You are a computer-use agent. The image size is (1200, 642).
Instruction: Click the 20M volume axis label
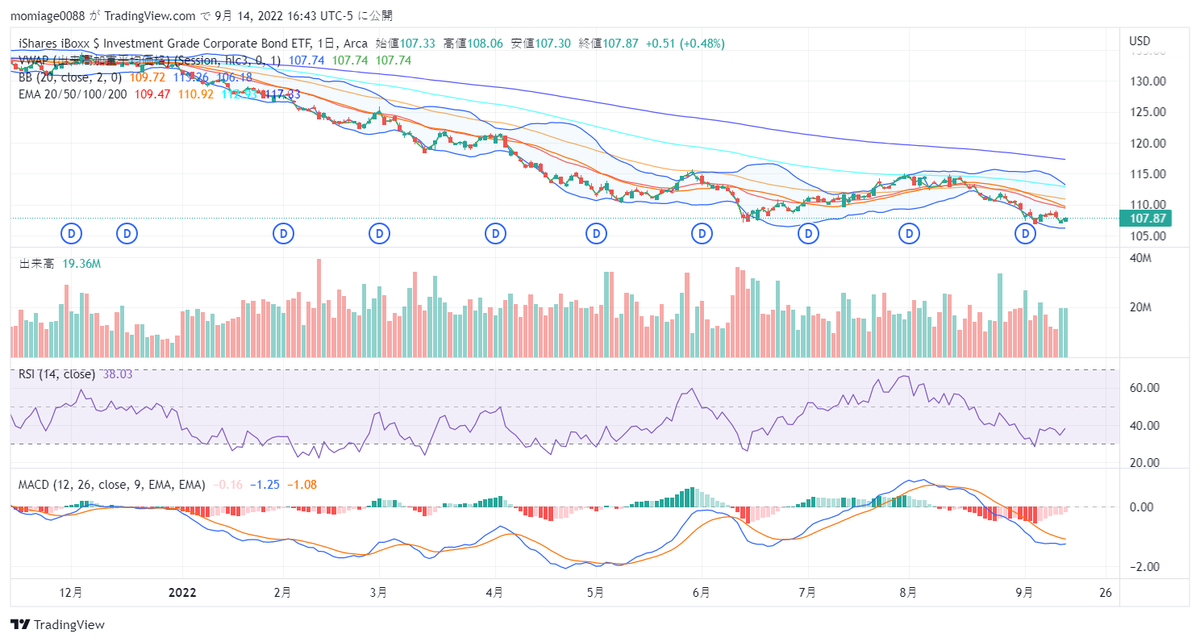[x=1141, y=308]
